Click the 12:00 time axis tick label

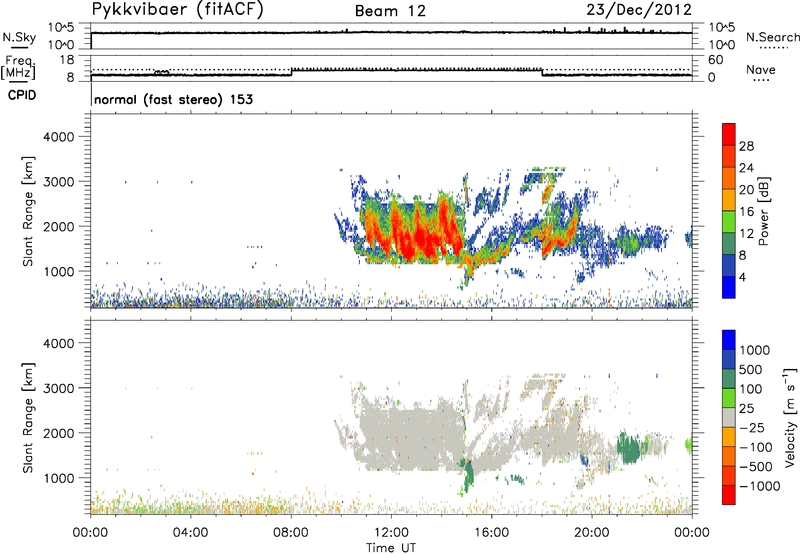pyautogui.click(x=391, y=533)
